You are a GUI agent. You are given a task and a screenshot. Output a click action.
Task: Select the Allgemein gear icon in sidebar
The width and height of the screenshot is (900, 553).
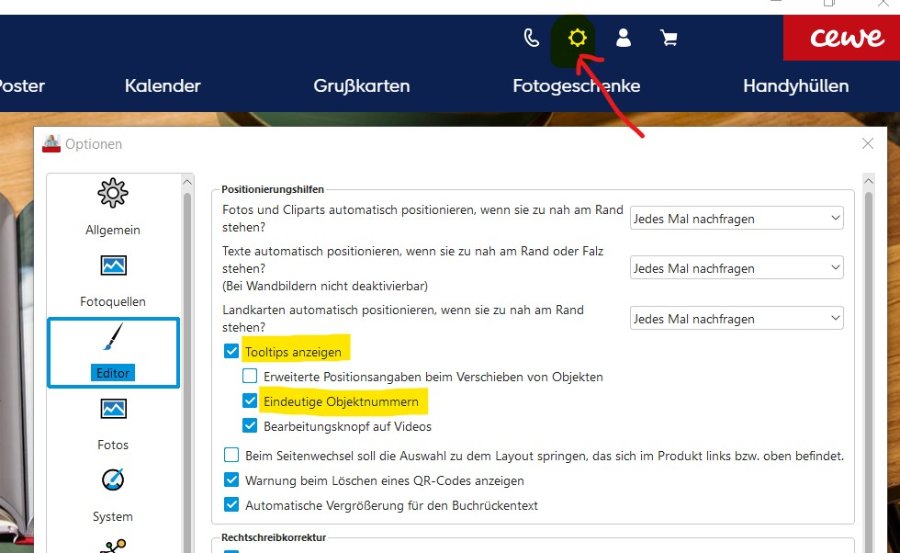tap(112, 193)
